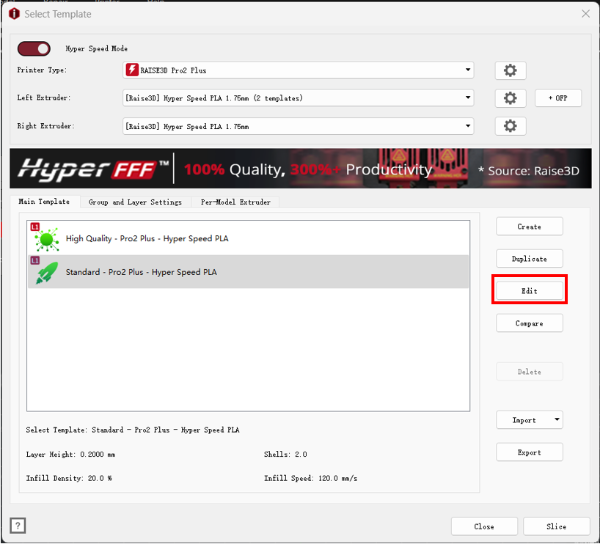Switch to Per-Model Extruder tab
Image resolution: width=600 pixels, height=544 pixels.
click(x=236, y=202)
